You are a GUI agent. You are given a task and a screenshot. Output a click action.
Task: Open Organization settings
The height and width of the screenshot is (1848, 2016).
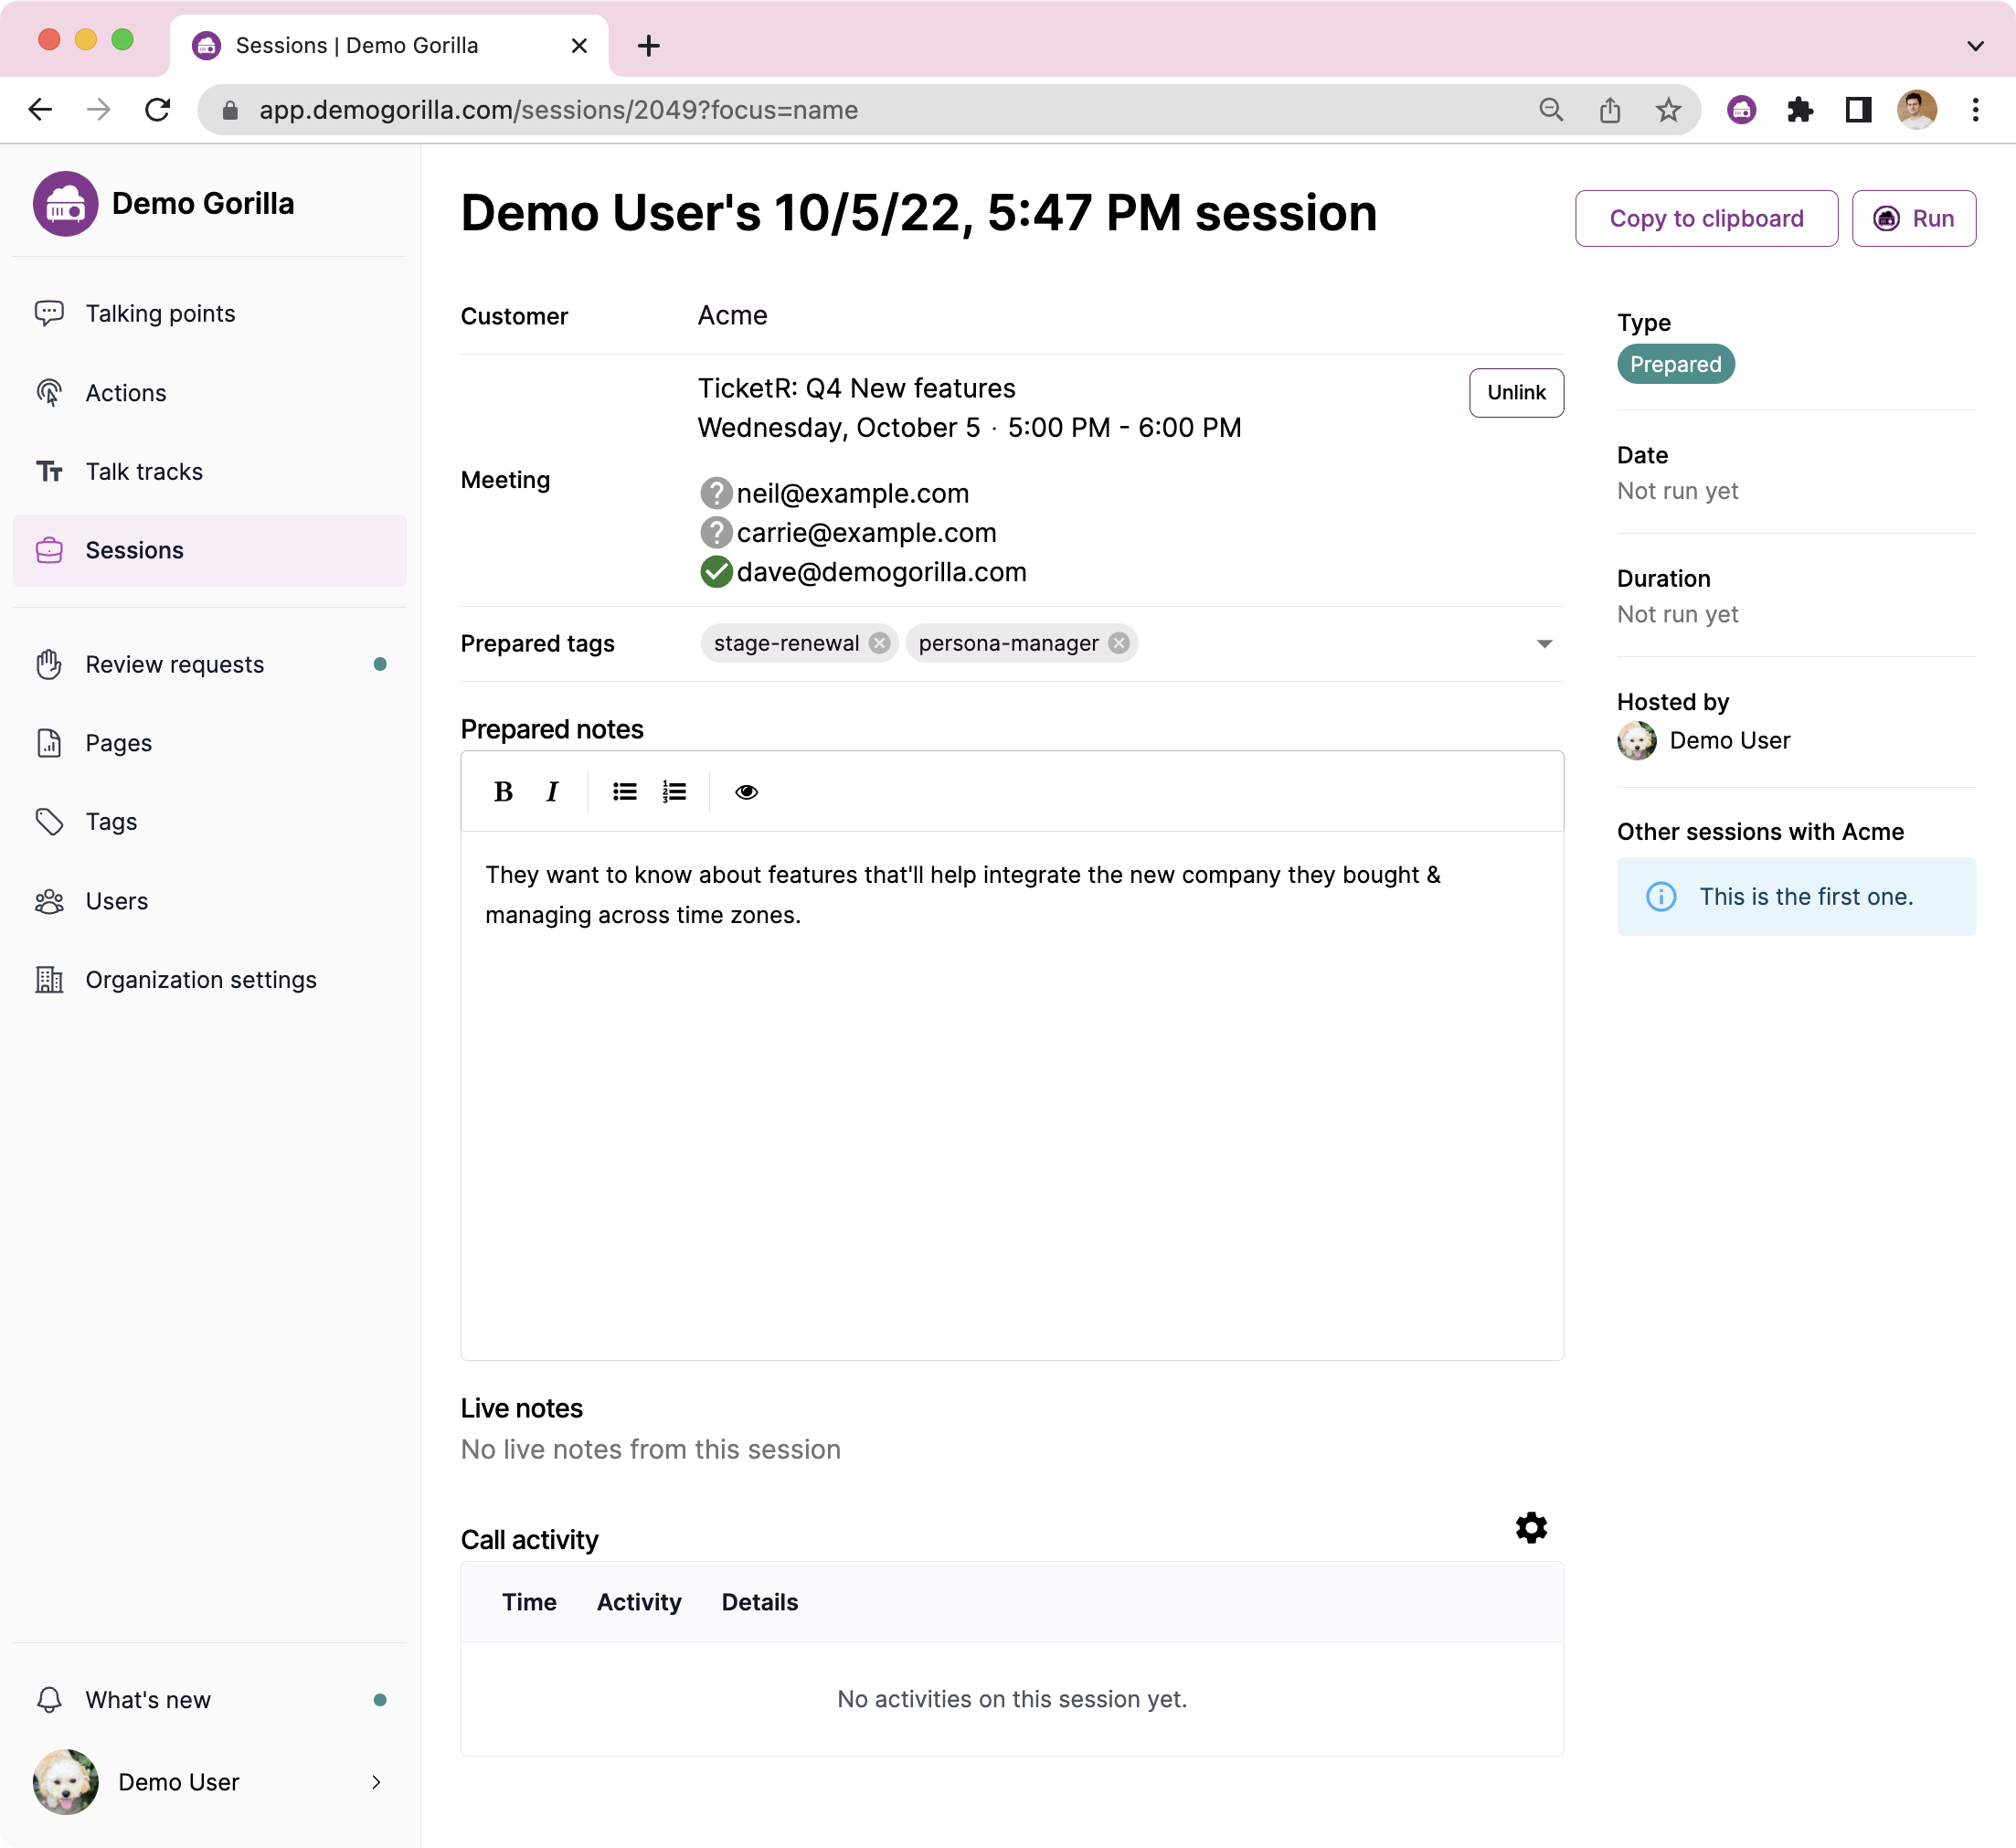click(x=200, y=979)
